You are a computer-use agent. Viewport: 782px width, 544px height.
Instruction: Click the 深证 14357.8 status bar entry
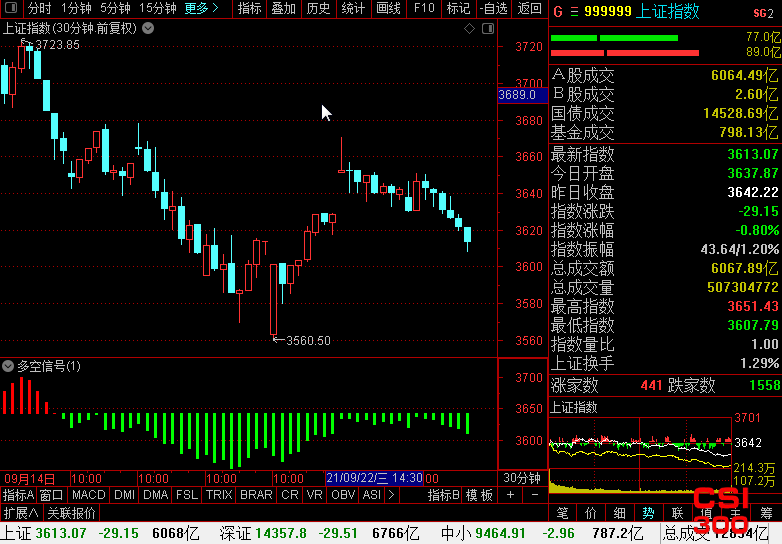coord(319,534)
